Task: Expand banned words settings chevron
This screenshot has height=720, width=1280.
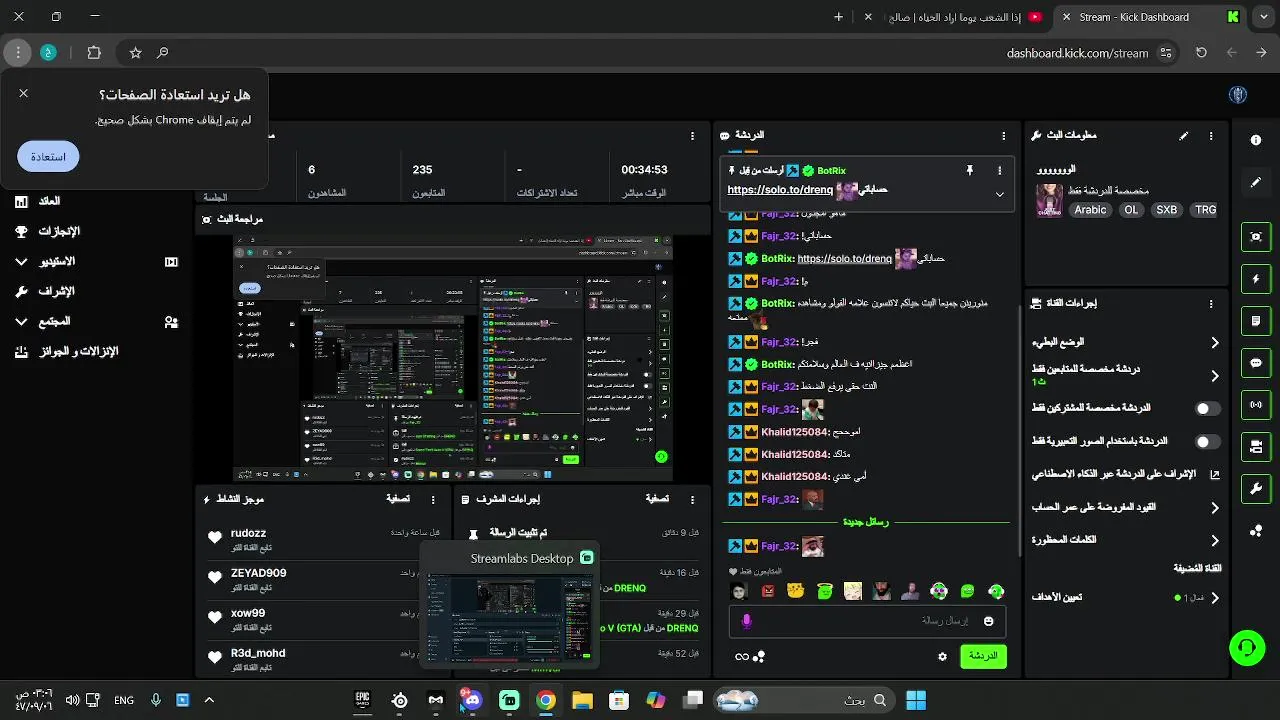Action: tap(1215, 541)
